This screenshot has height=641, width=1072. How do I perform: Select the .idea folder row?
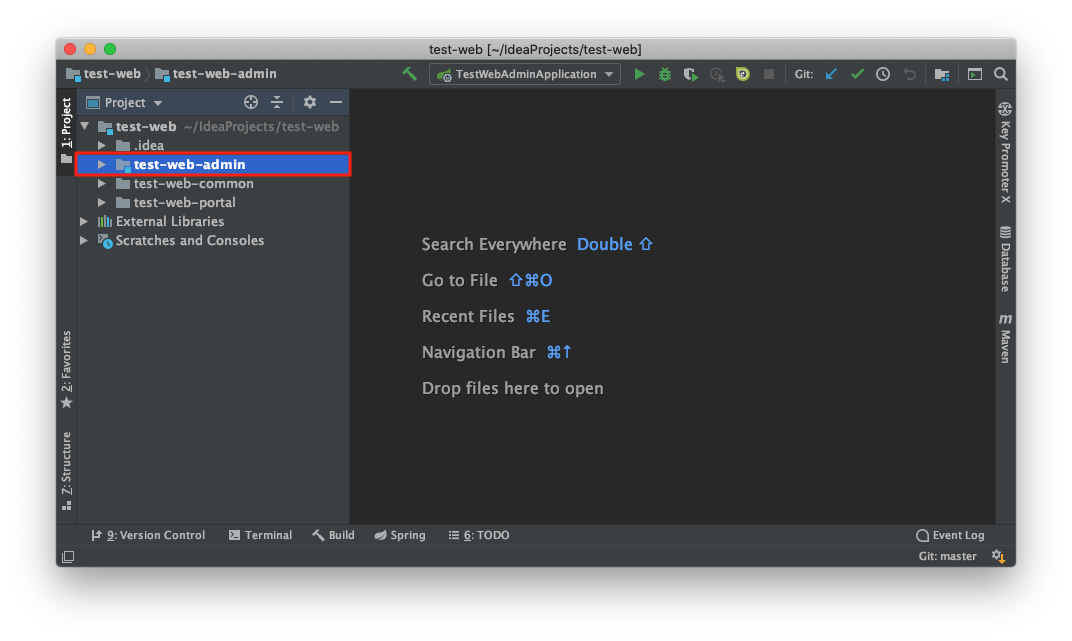pyautogui.click(x=213, y=146)
